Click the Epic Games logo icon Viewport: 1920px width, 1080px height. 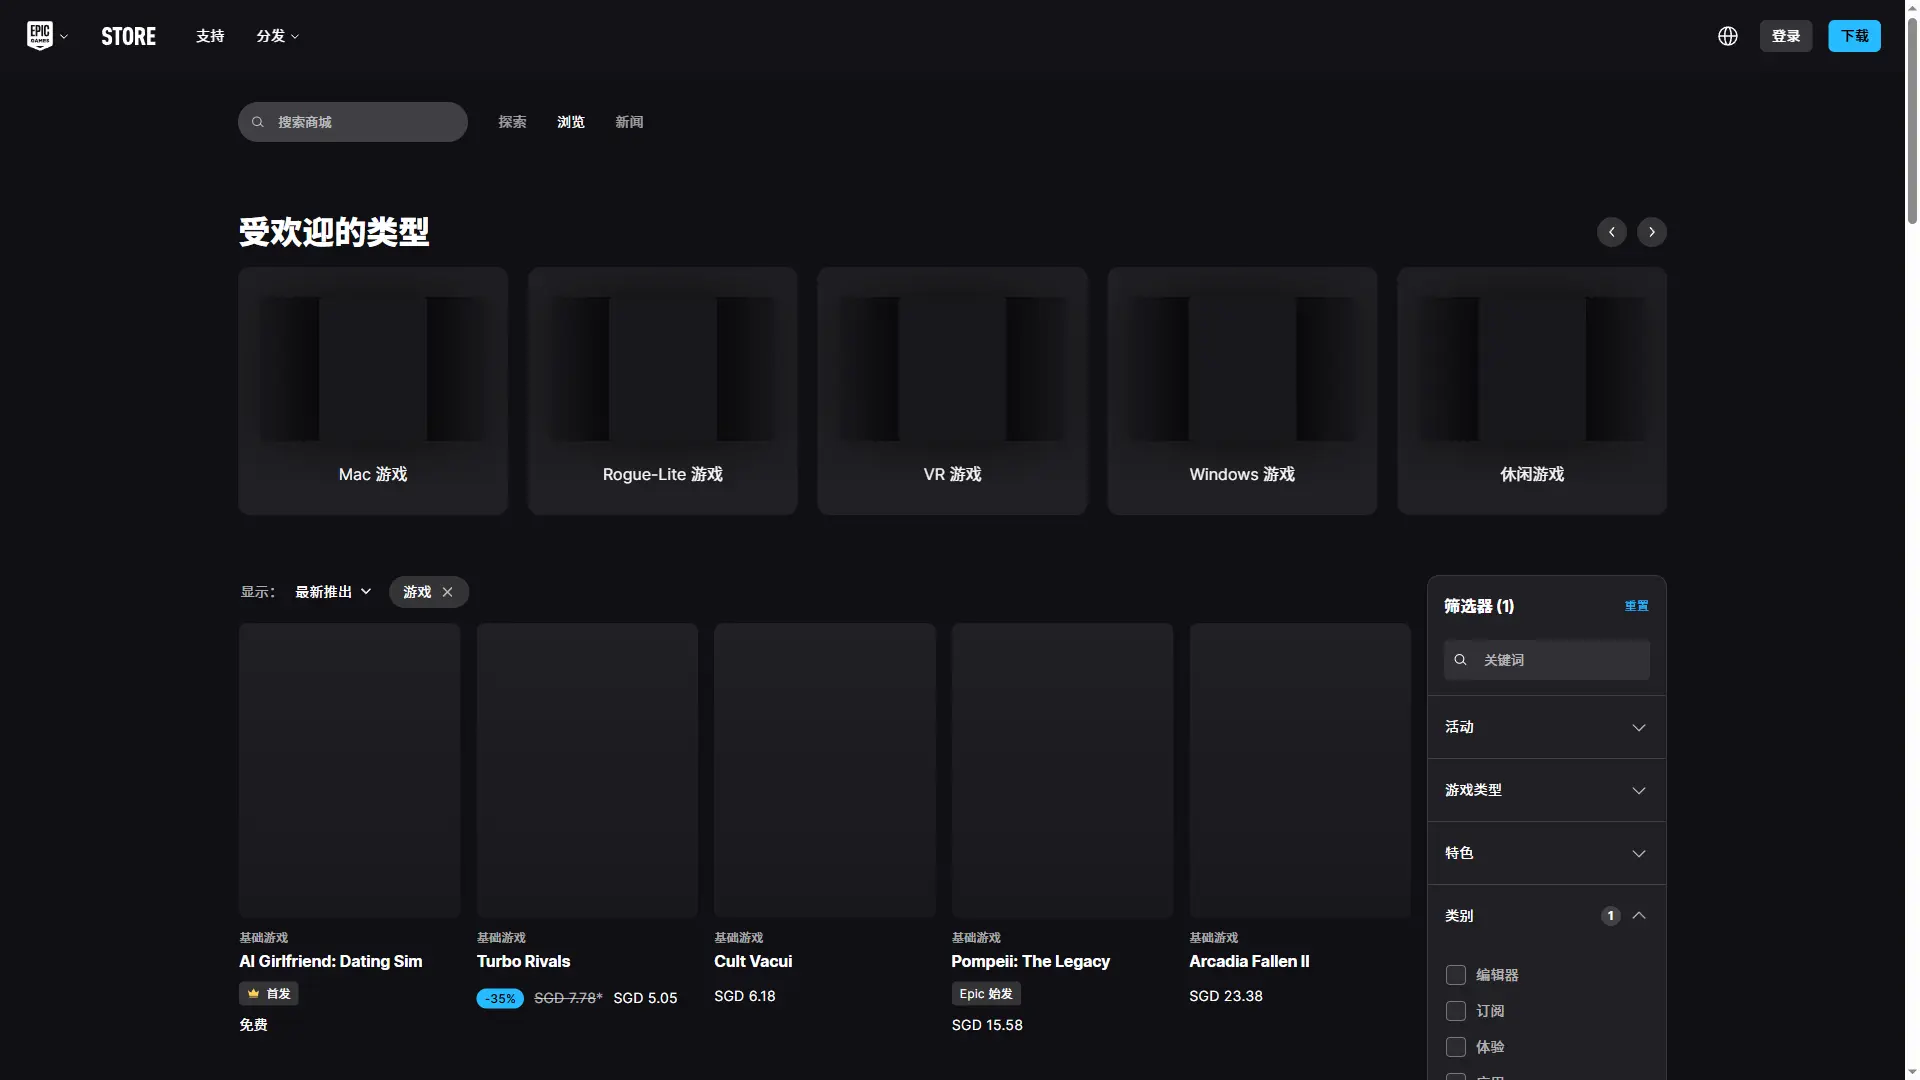click(40, 36)
